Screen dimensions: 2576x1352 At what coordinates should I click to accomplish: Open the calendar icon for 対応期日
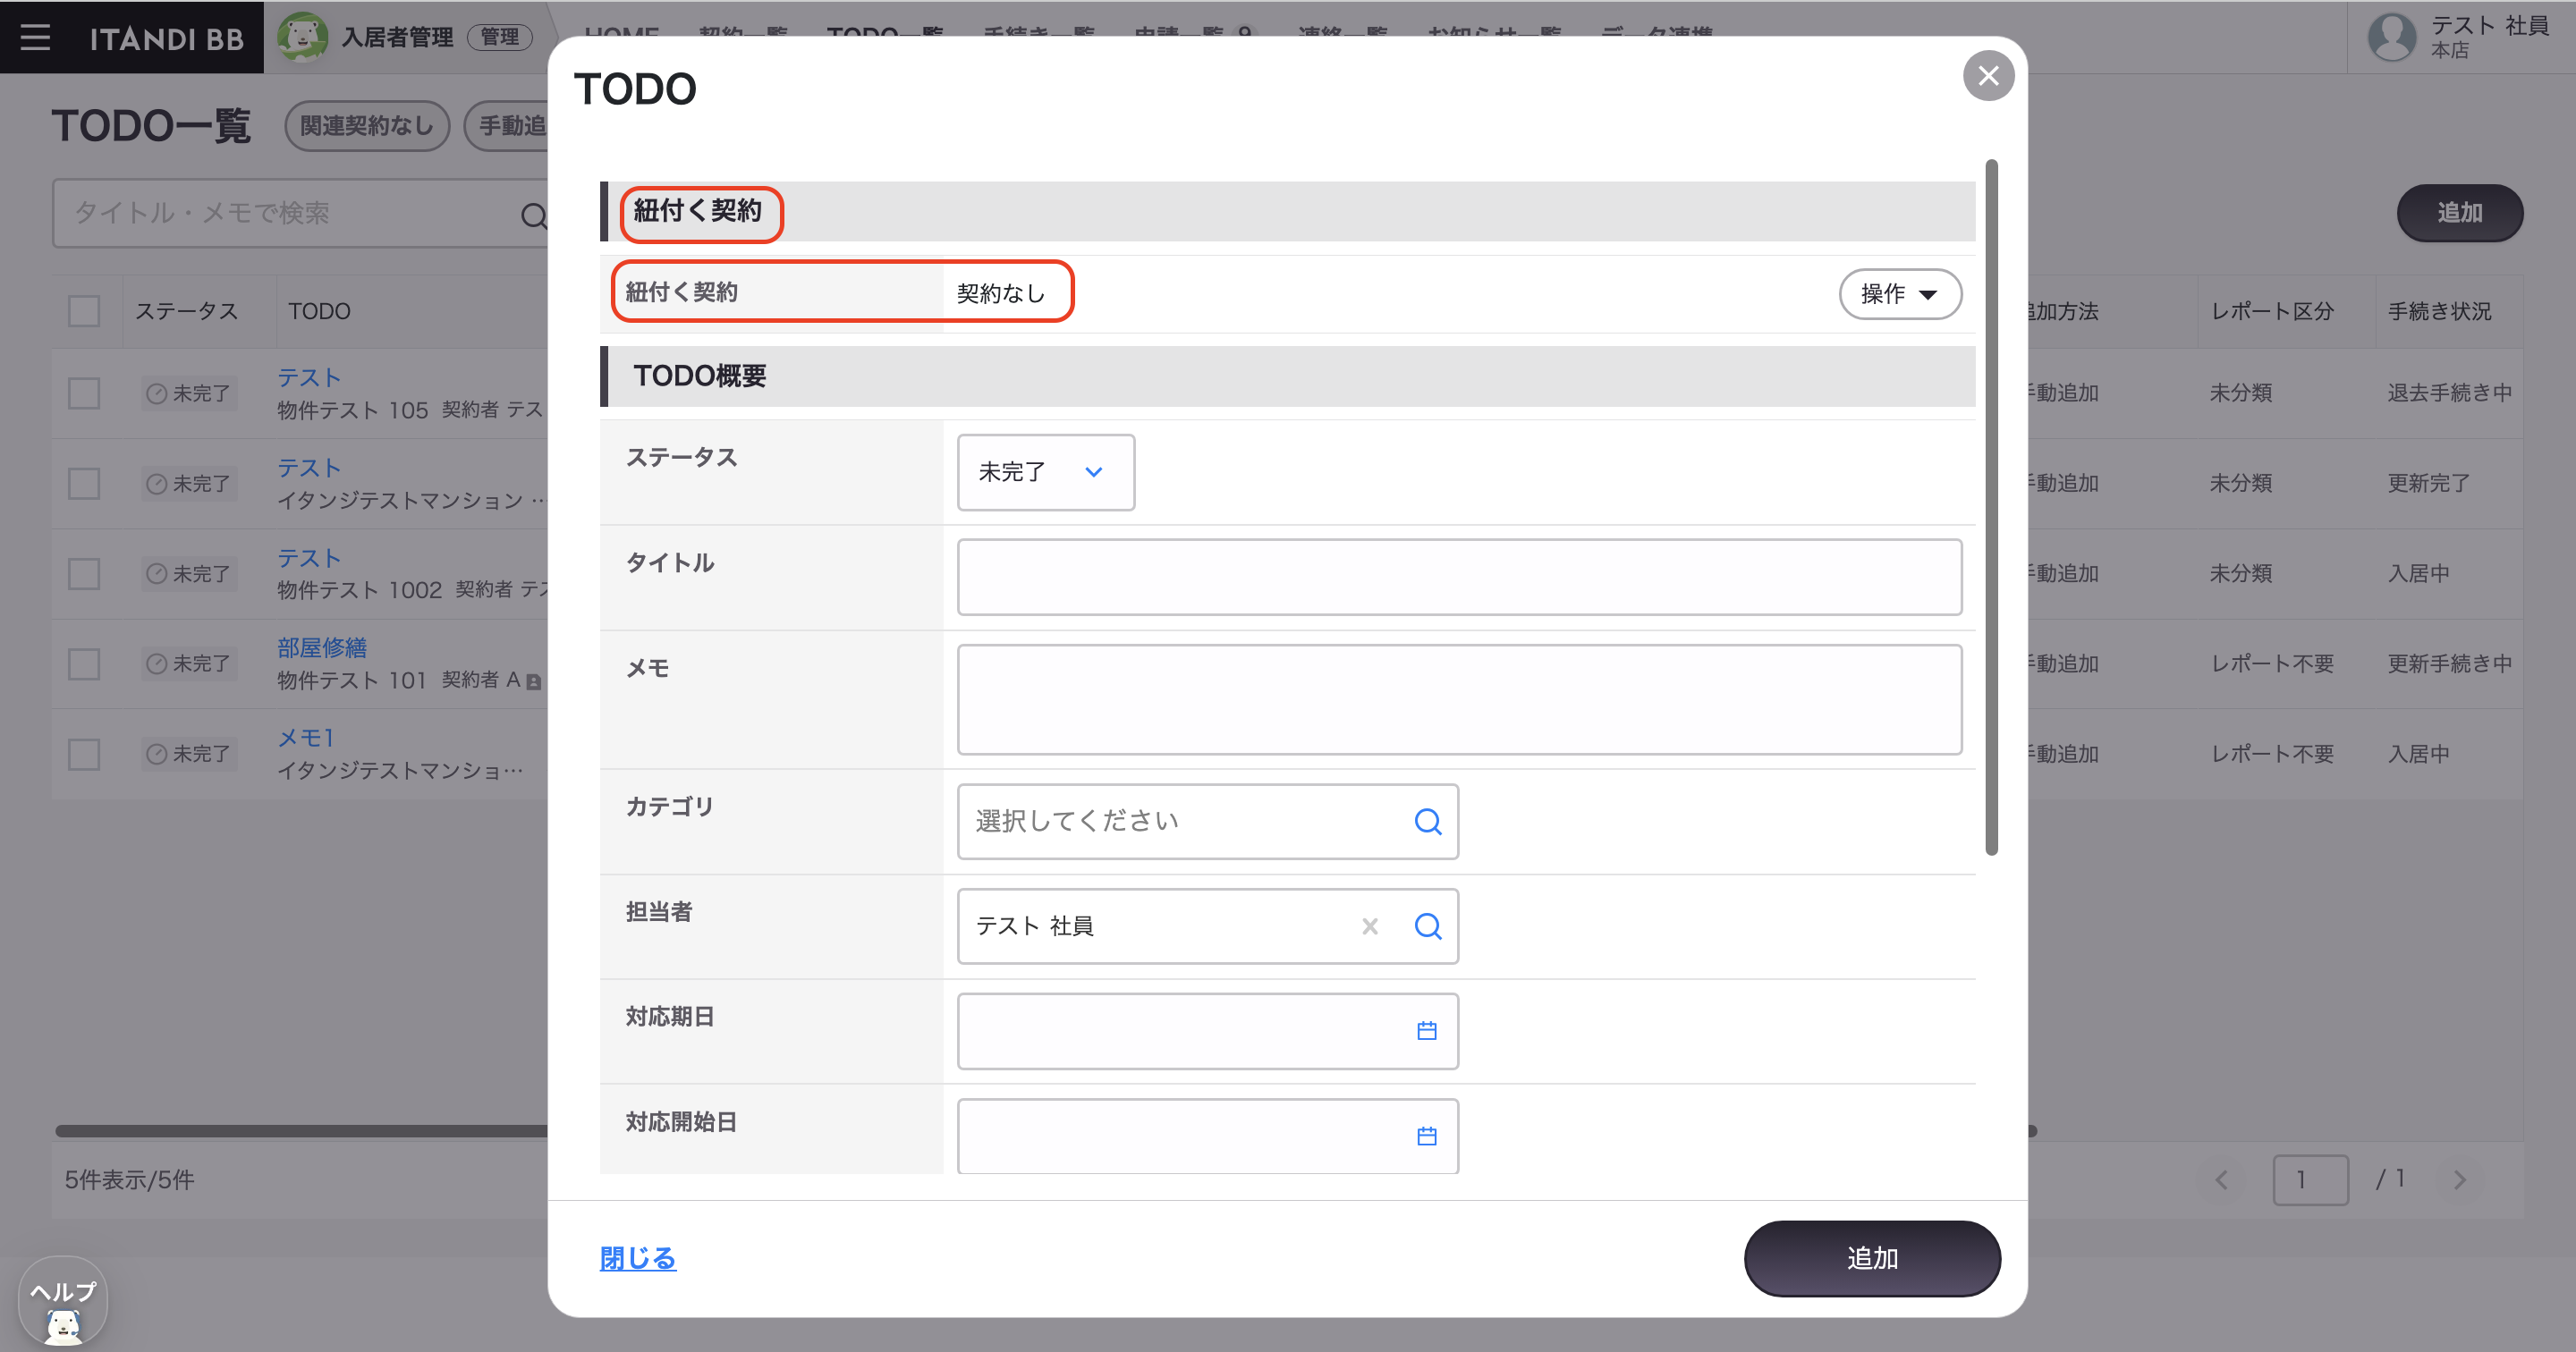point(1427,1031)
